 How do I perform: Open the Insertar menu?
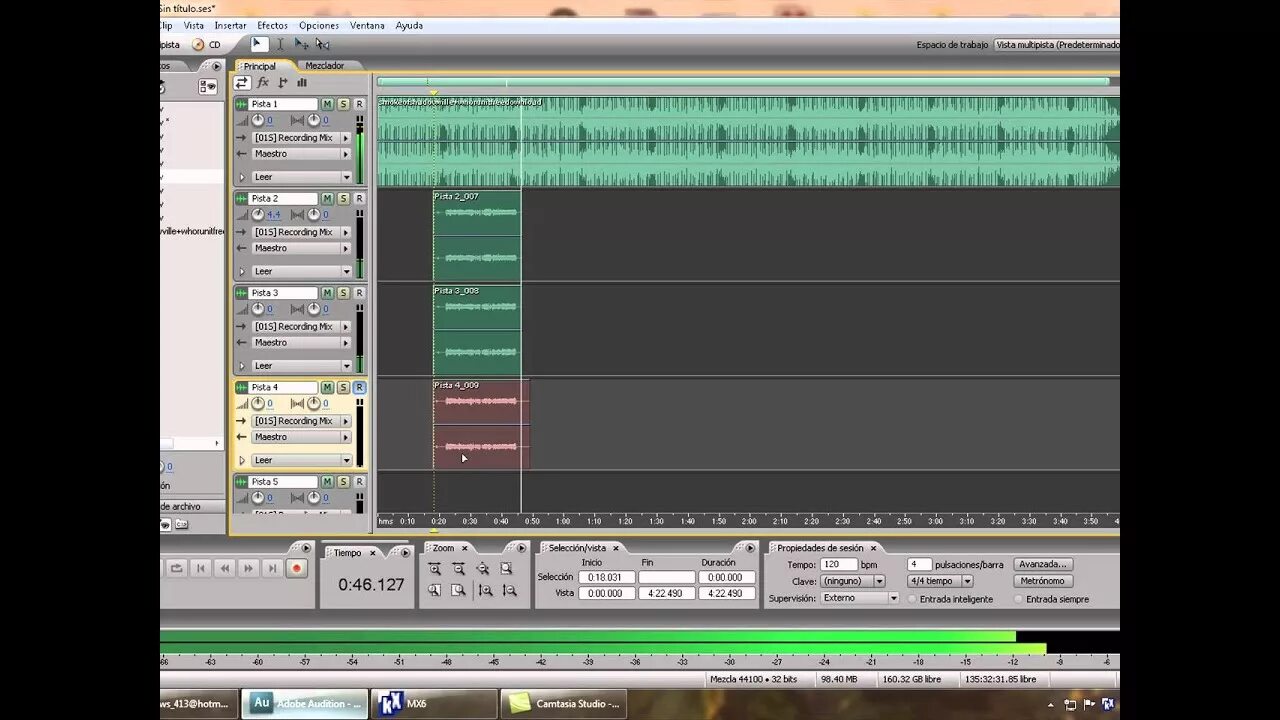230,25
